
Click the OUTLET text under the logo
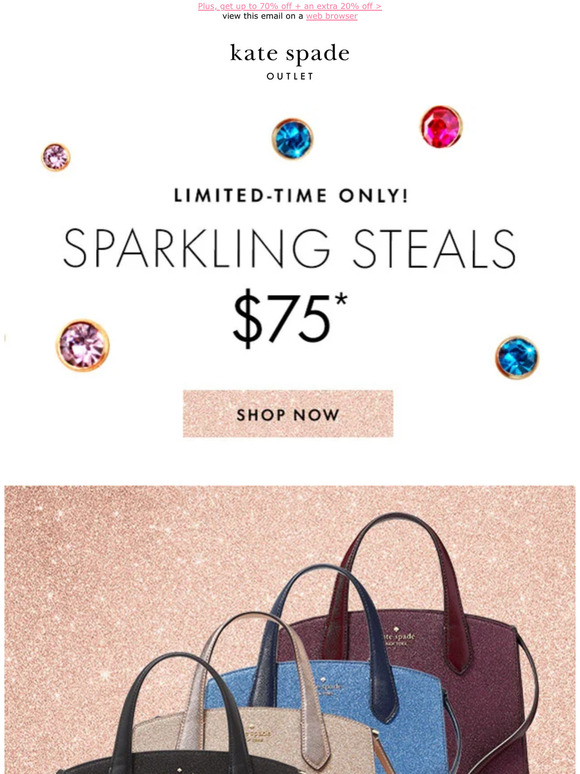(x=290, y=77)
